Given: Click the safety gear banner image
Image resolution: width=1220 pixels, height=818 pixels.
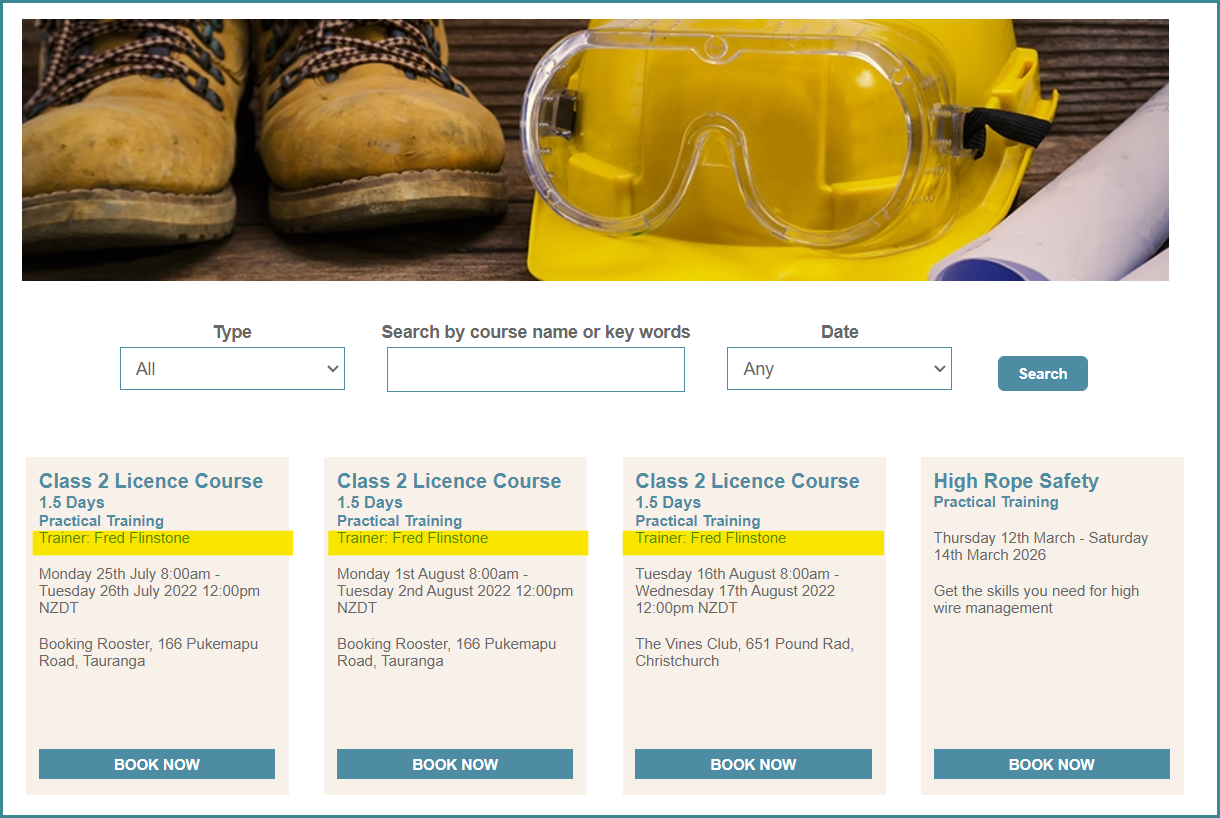Looking at the screenshot, I should point(595,150).
